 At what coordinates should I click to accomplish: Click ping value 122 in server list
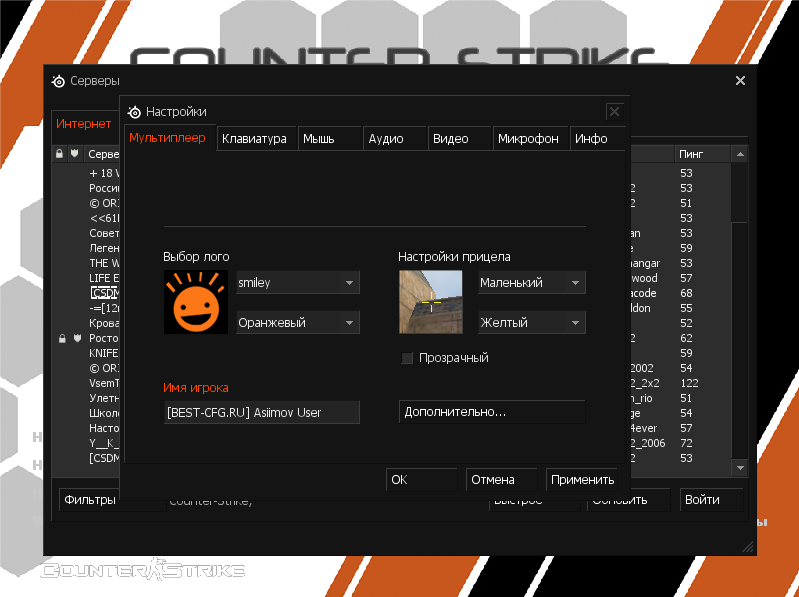(x=689, y=383)
